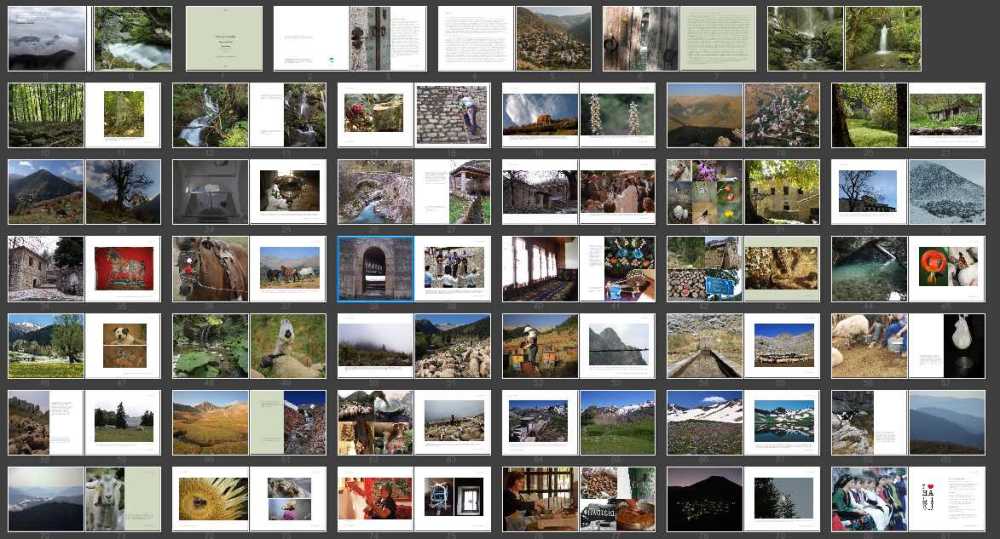Select the mountain peak above village page
The width and height of the screenshot is (1000, 539).
pyautogui.click(x=46, y=191)
